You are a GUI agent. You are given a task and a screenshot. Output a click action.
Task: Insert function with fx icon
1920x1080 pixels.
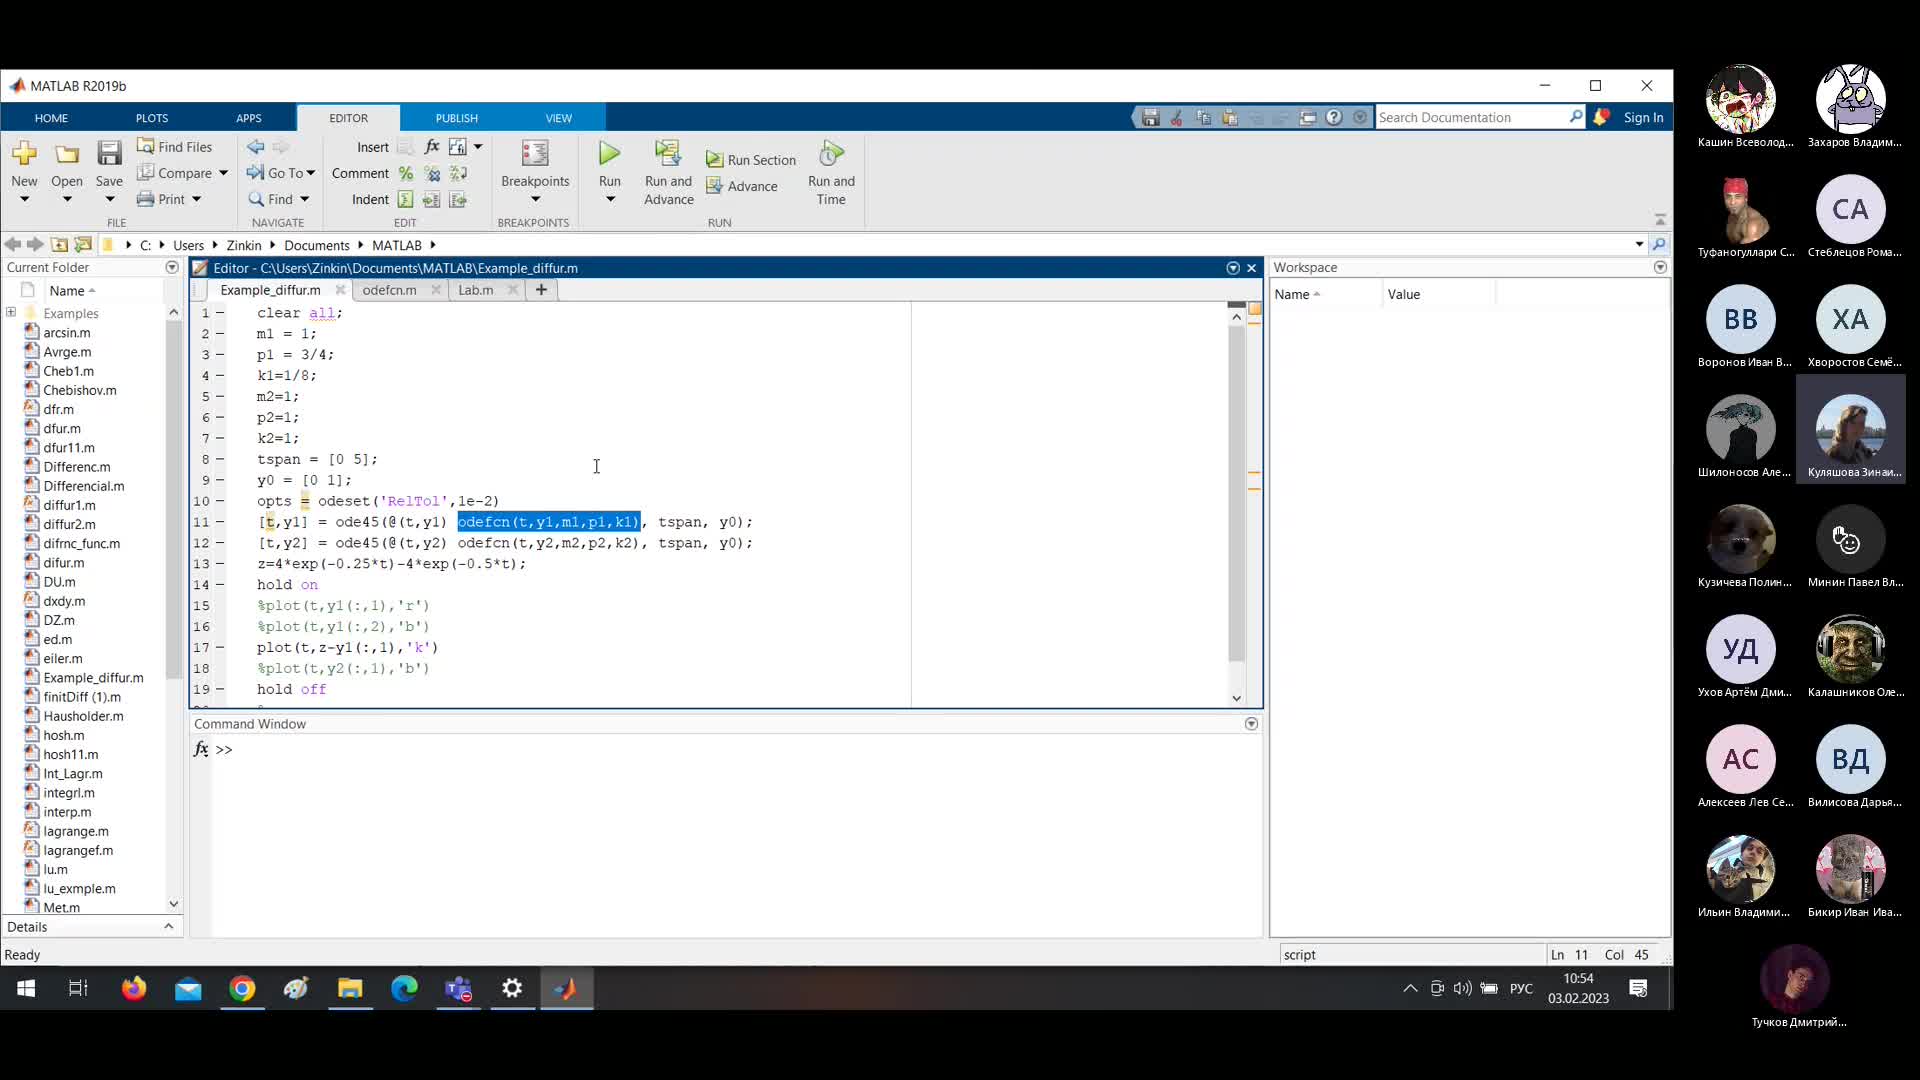432,146
